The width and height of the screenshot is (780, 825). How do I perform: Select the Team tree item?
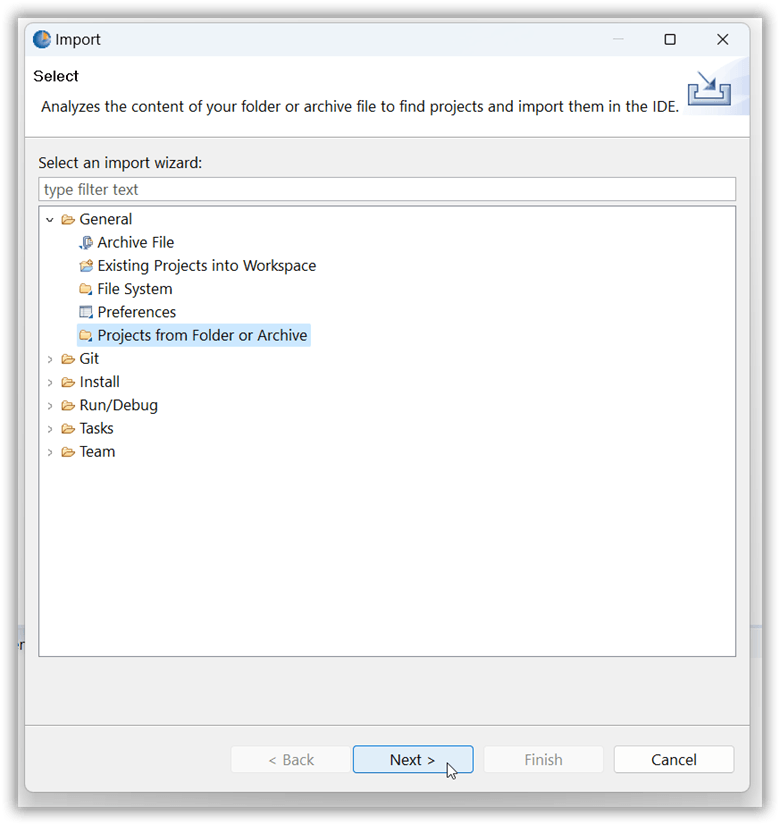(x=97, y=452)
